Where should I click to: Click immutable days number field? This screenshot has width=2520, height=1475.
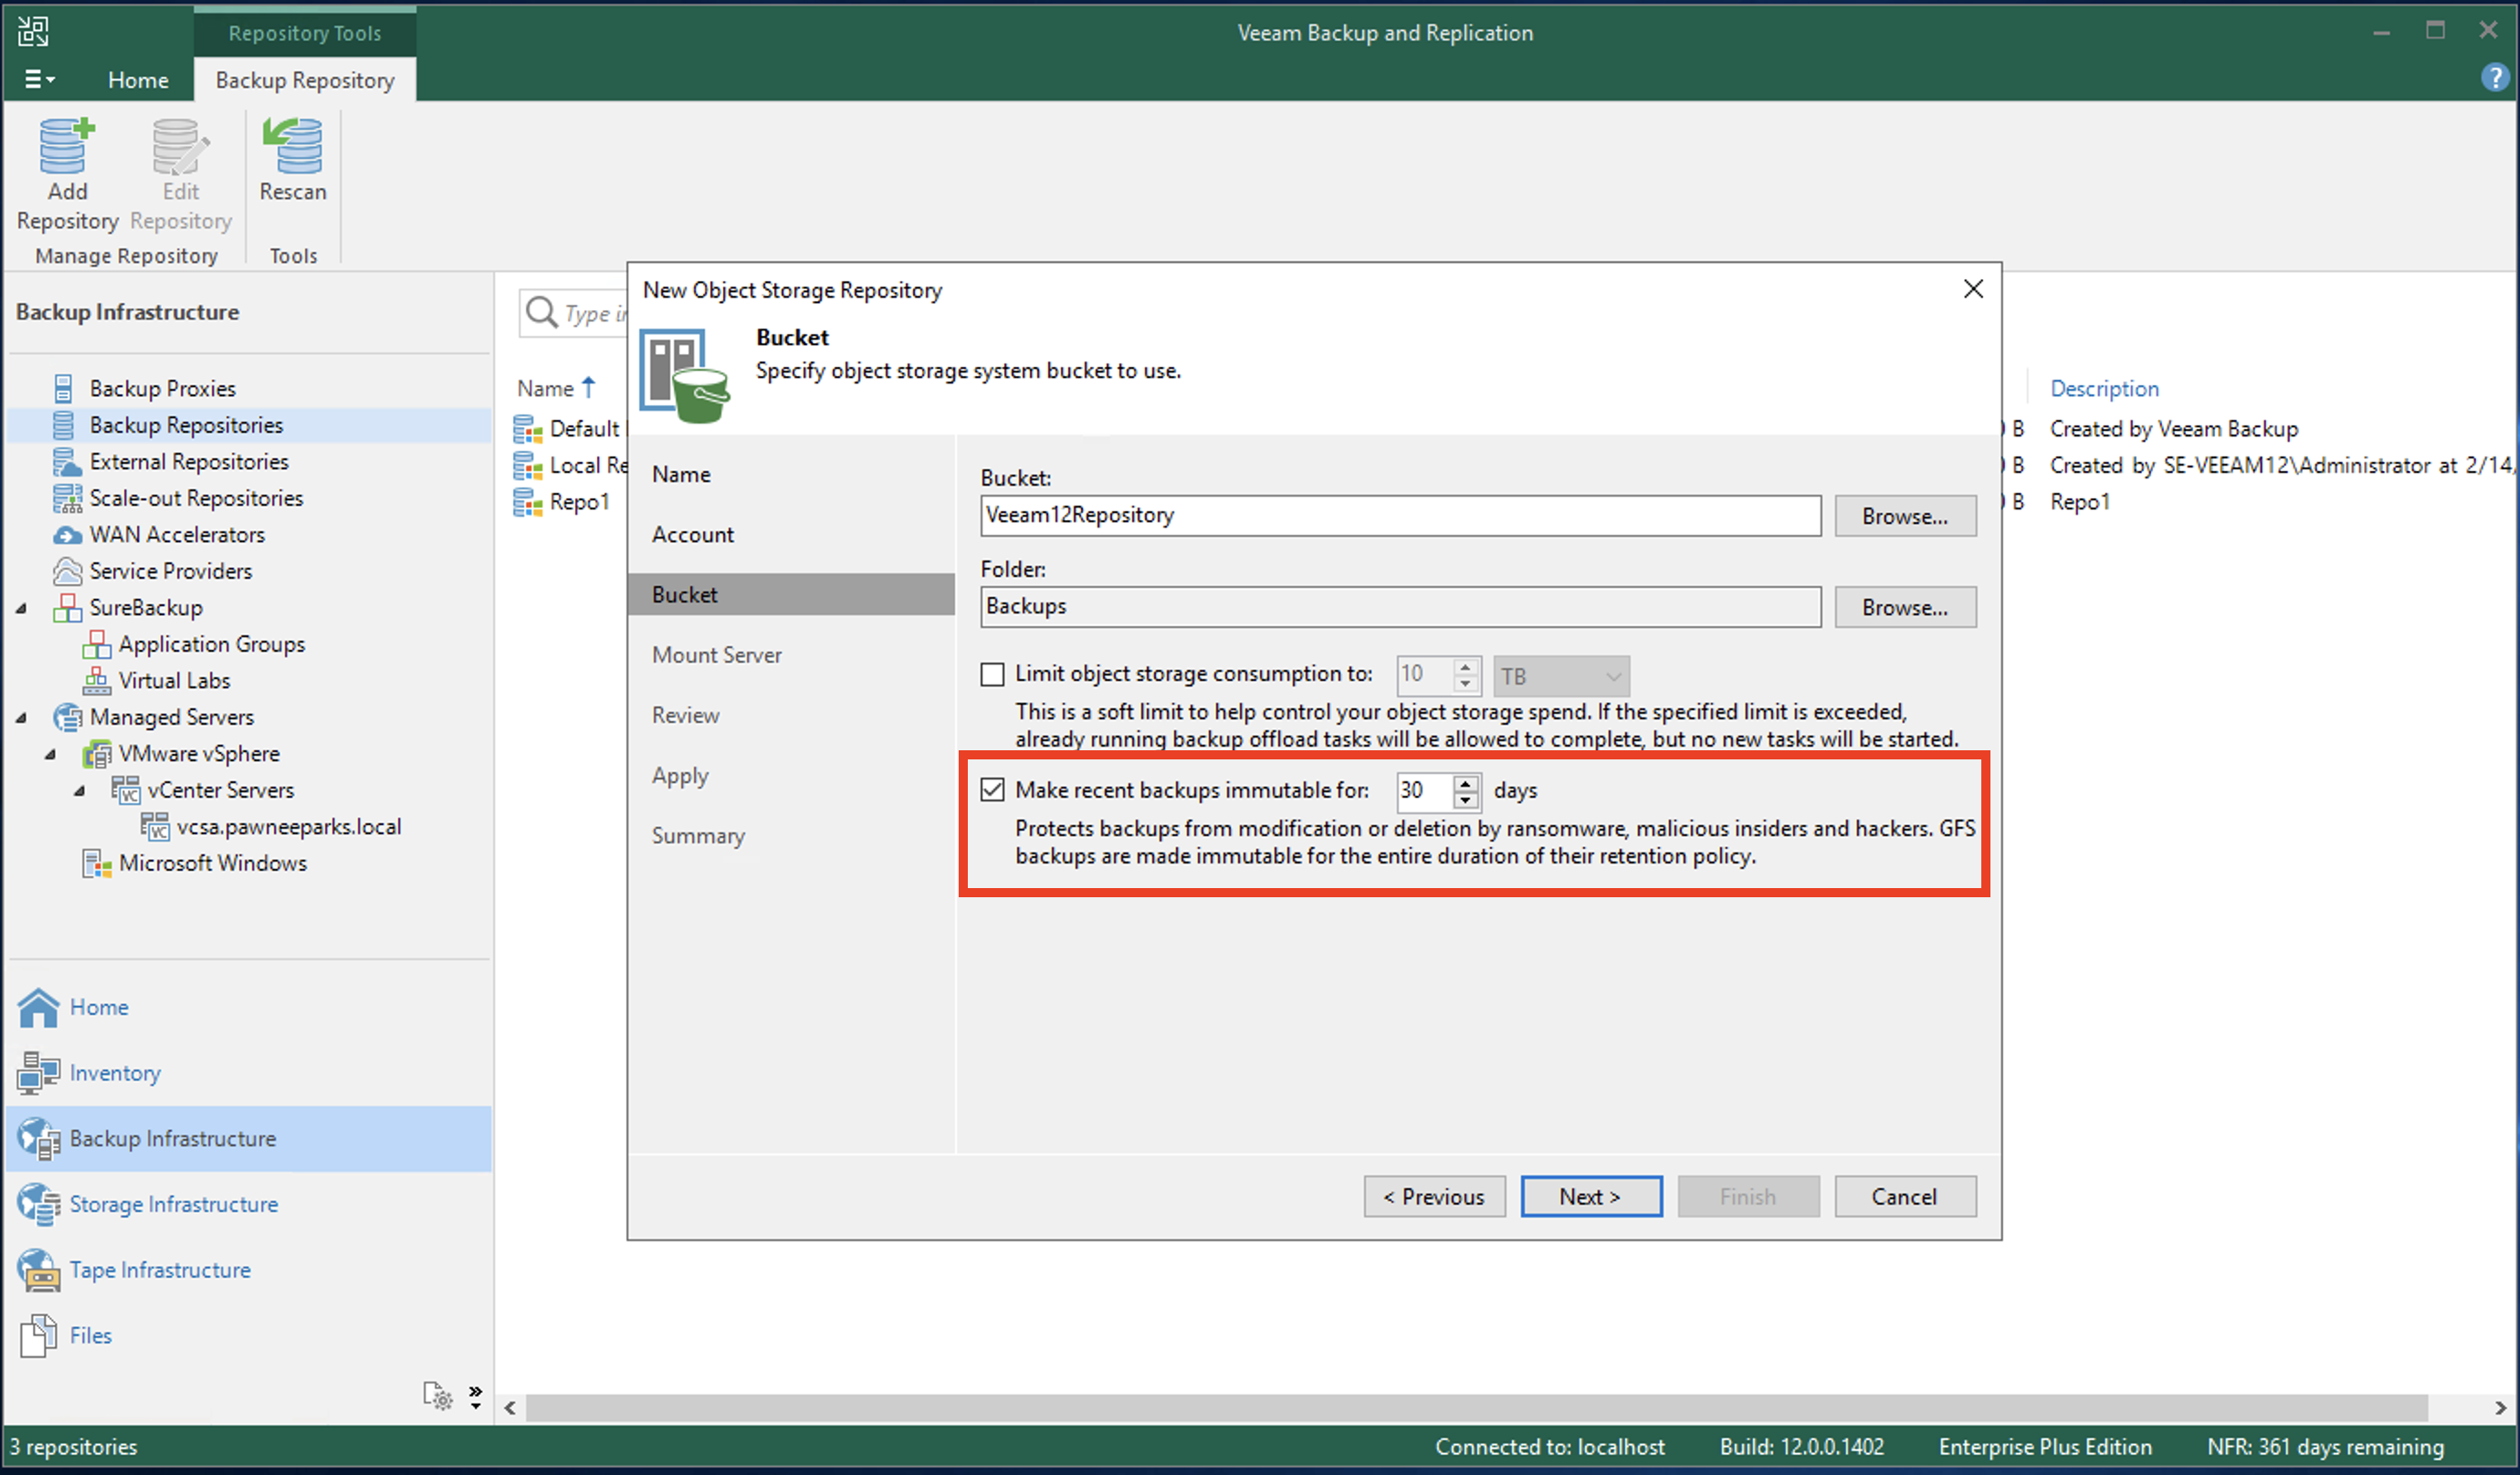tap(1425, 790)
